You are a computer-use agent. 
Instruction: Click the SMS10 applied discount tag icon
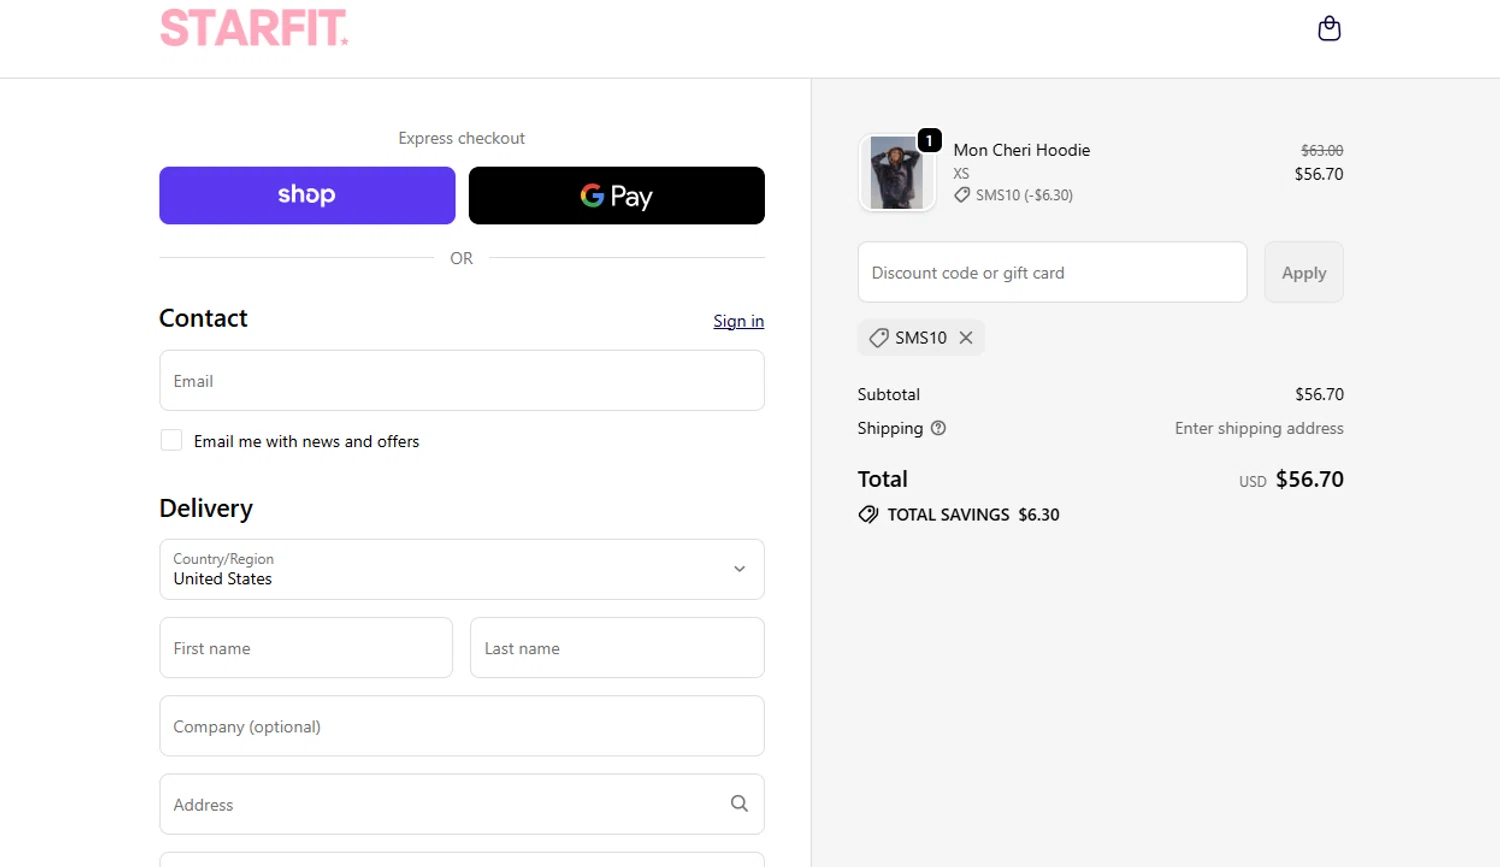(879, 338)
